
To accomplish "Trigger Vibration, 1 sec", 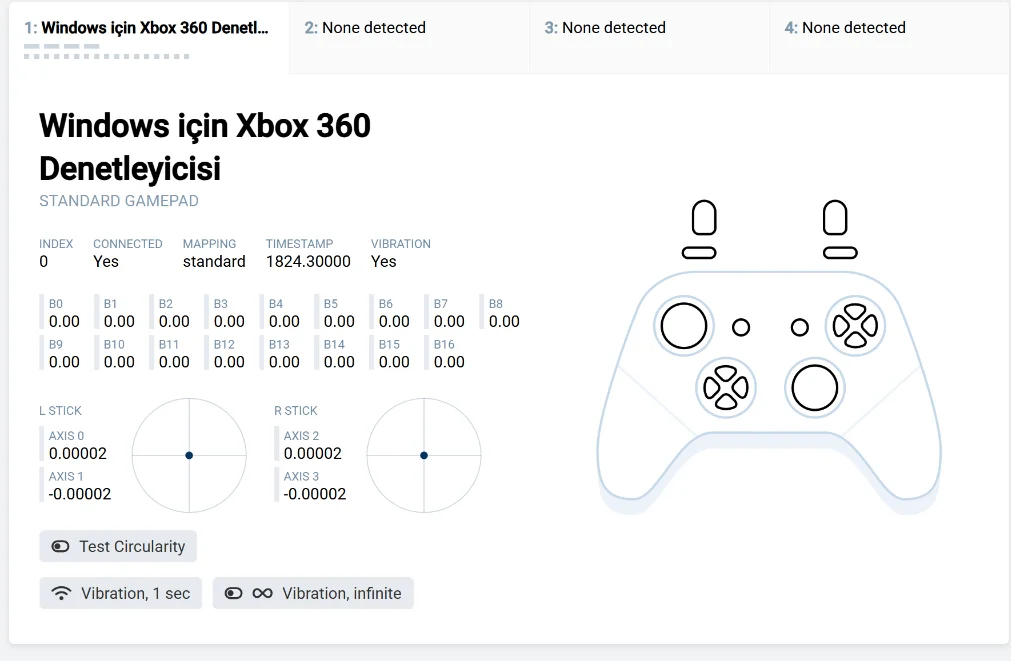I will [121, 593].
